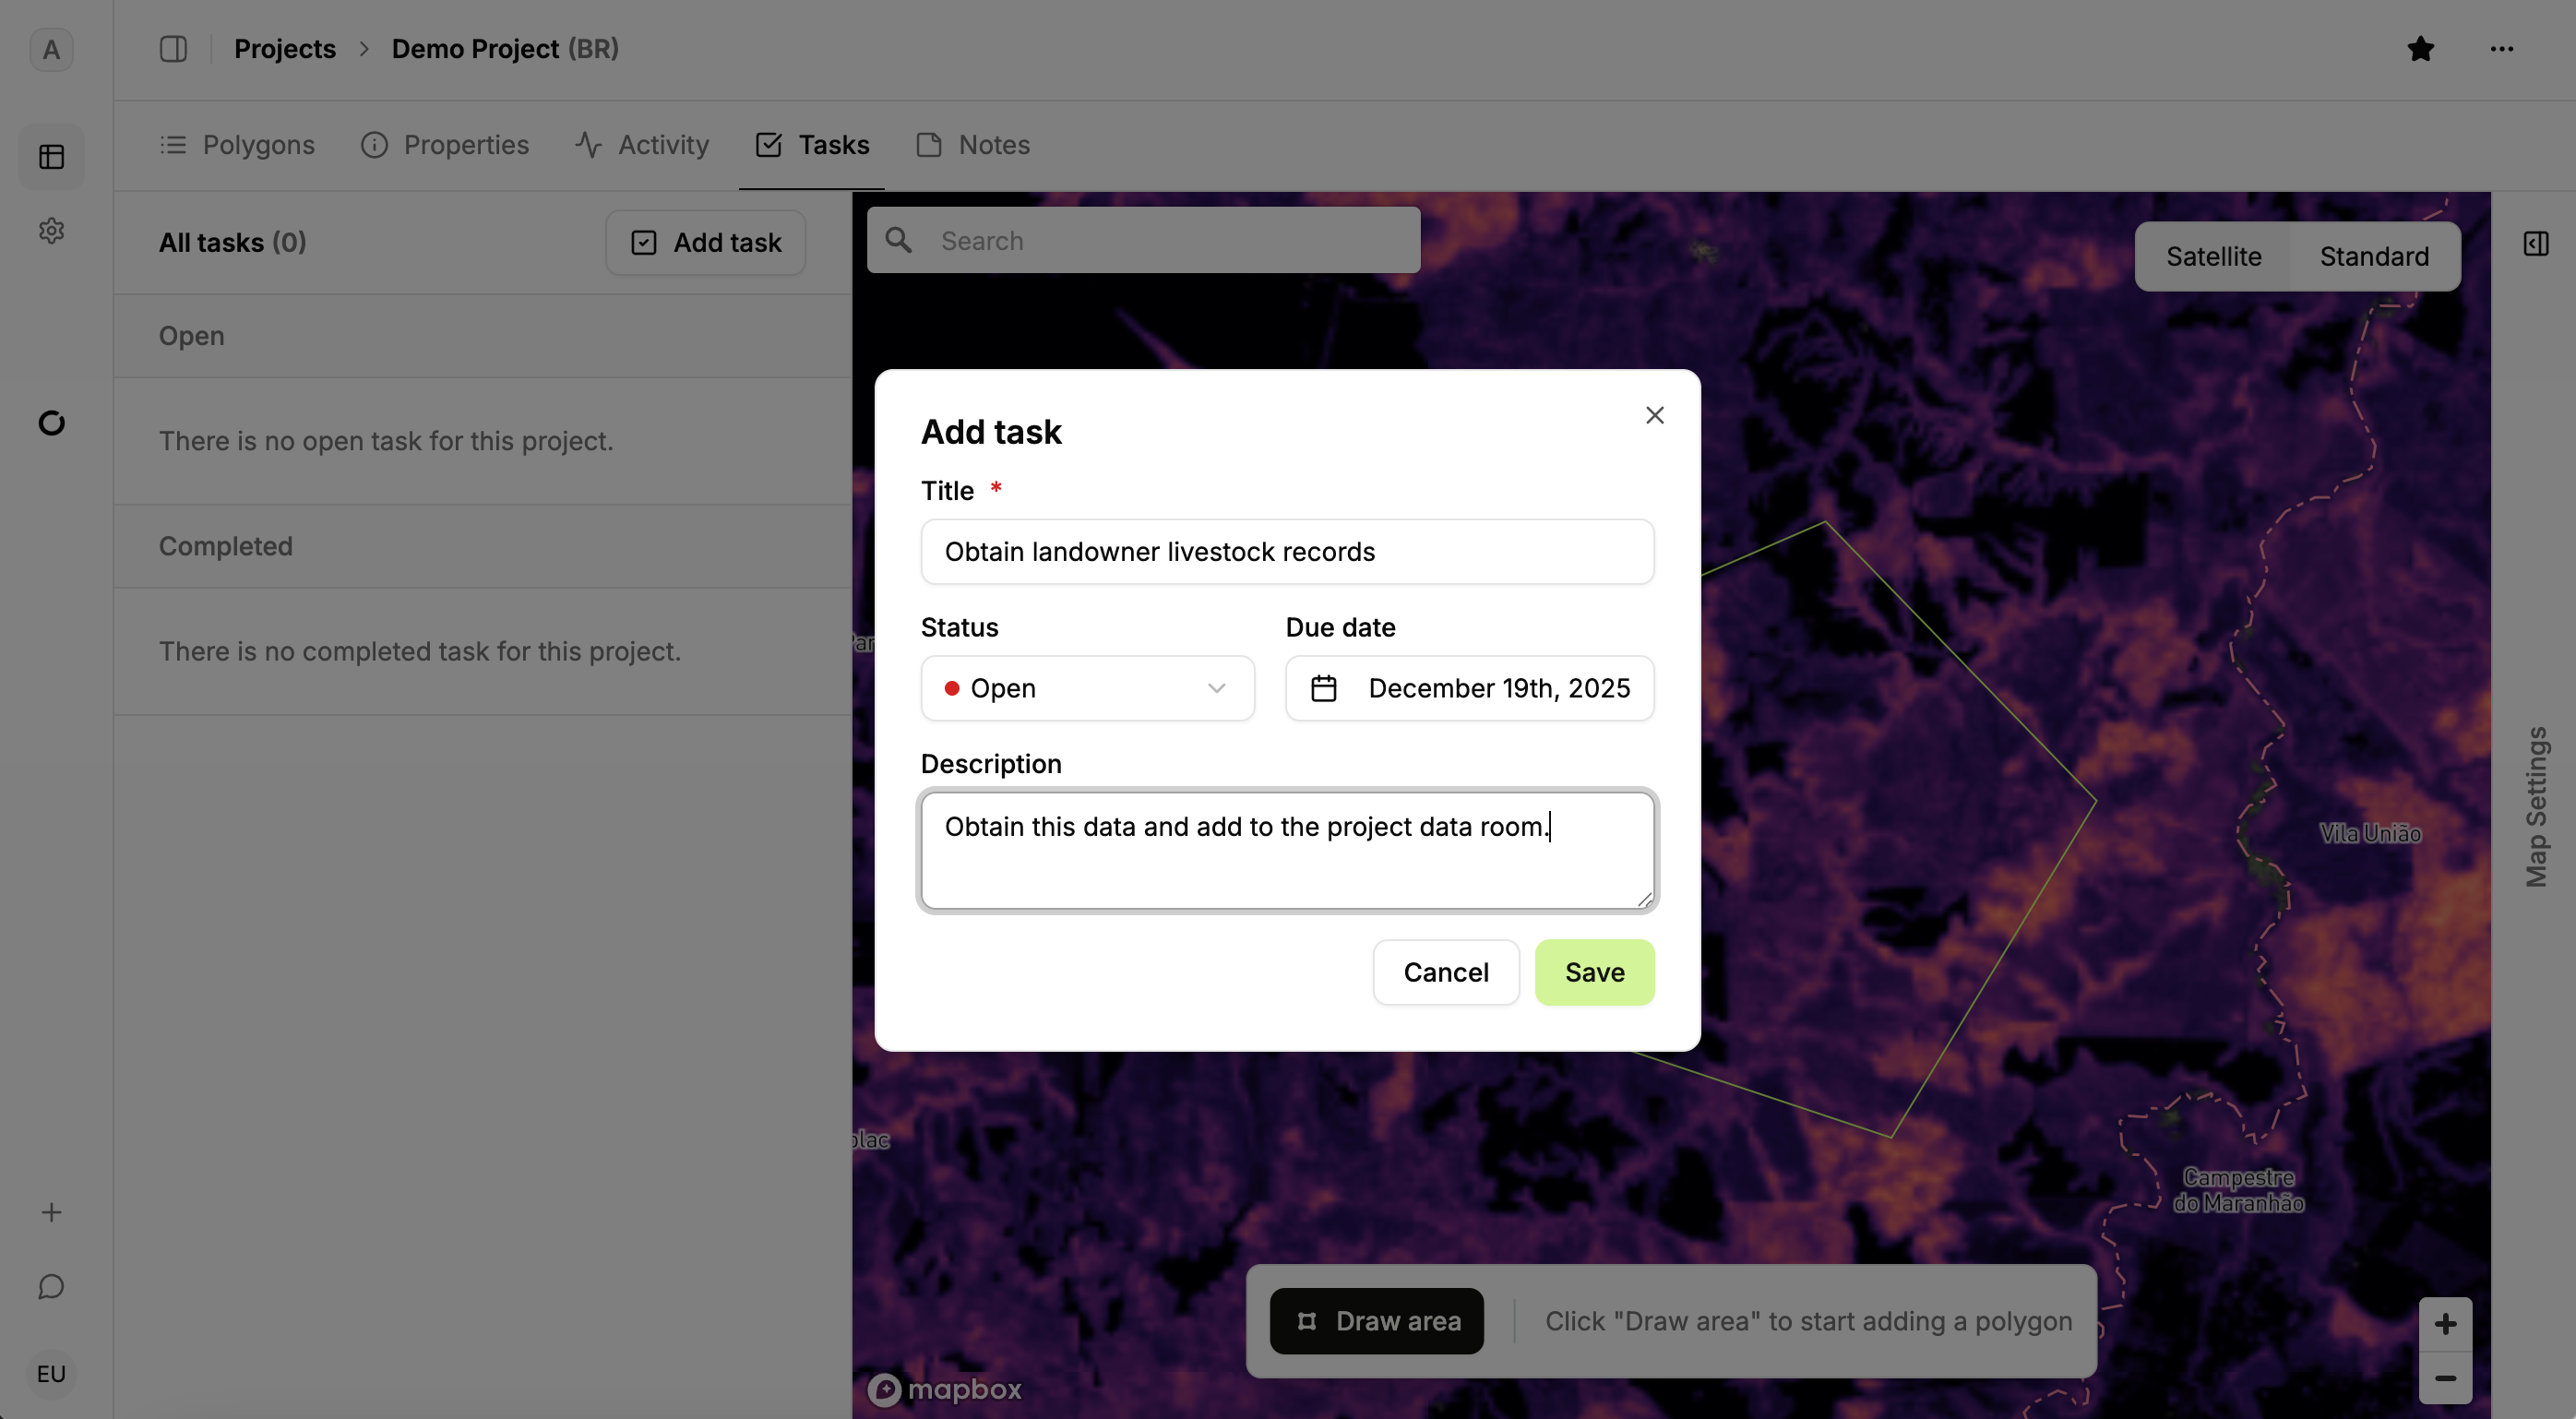2576x1419 pixels.
Task: Open settings gear in left rail
Action: pos(51,231)
